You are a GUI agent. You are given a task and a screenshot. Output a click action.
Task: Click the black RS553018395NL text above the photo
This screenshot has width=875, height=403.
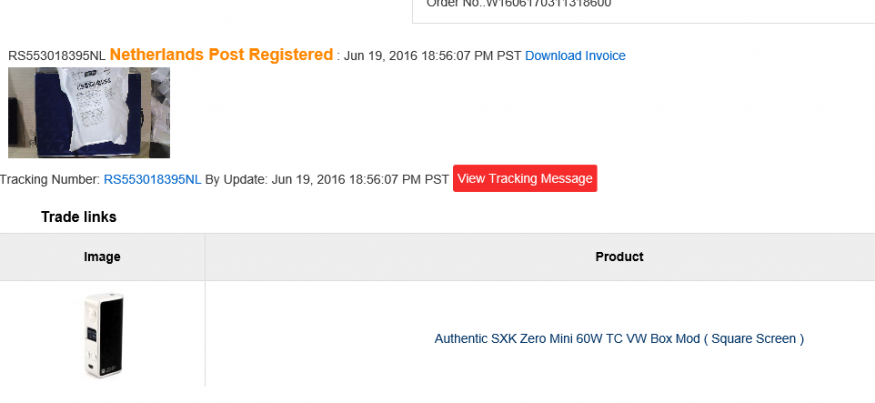tap(56, 55)
